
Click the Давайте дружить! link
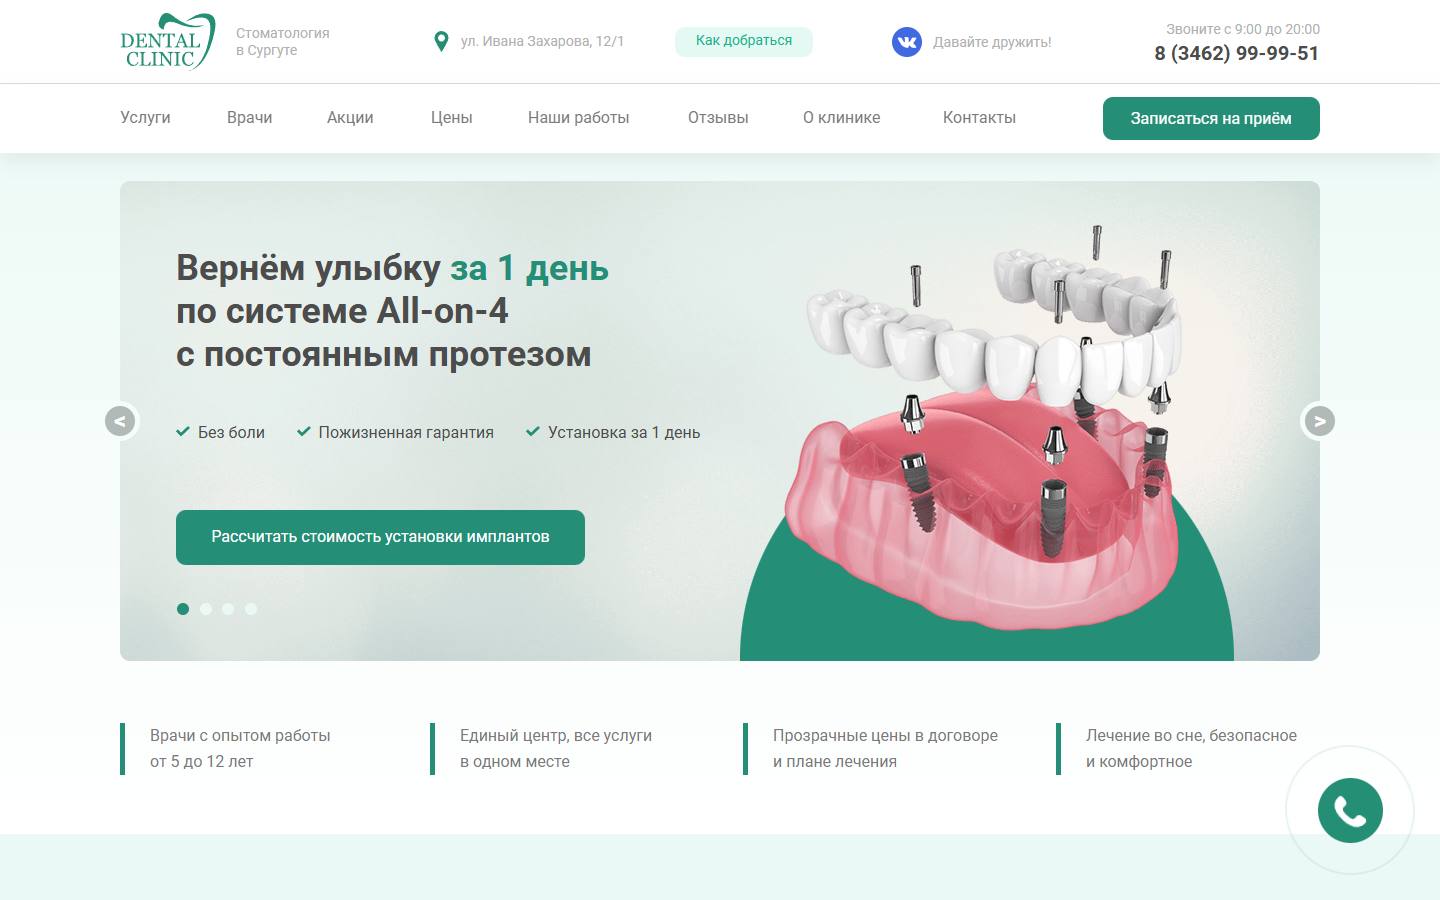tap(992, 42)
